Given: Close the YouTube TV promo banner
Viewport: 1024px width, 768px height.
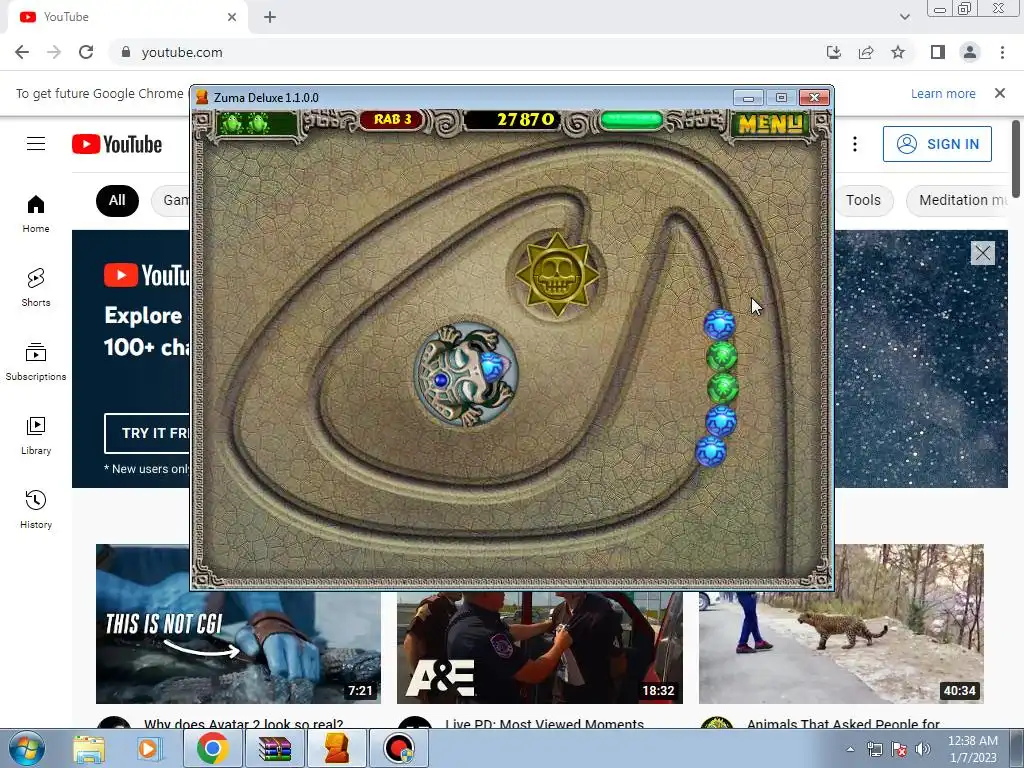Looking at the screenshot, I should pos(982,253).
